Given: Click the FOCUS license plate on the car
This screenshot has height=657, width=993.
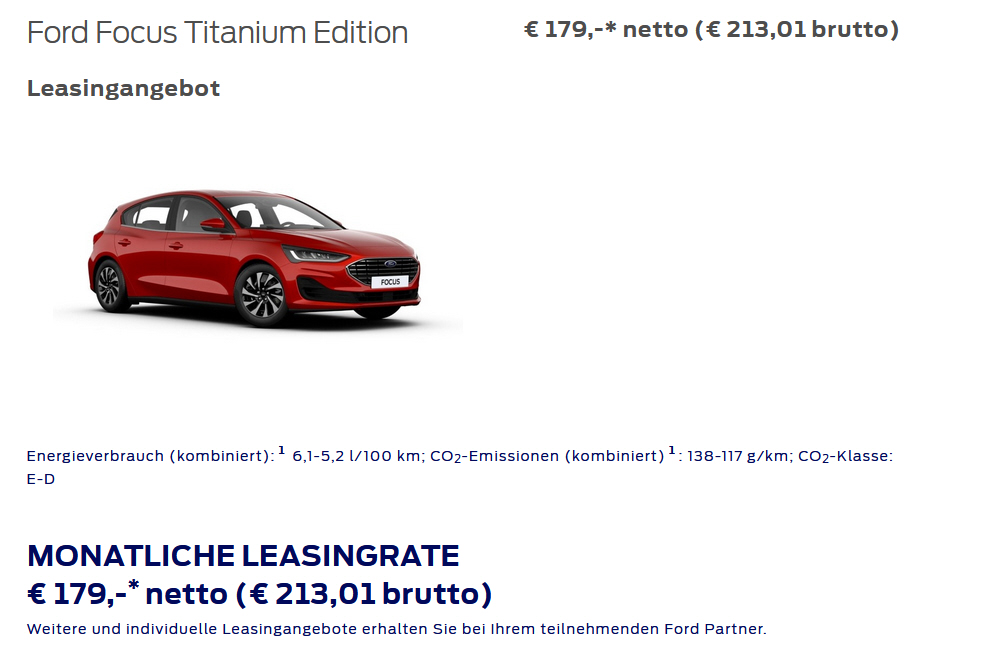Looking at the screenshot, I should coord(390,282).
